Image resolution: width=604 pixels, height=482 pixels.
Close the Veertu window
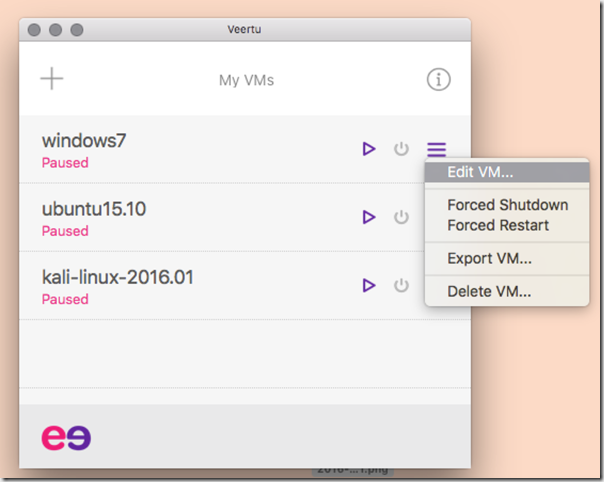pos(34,30)
